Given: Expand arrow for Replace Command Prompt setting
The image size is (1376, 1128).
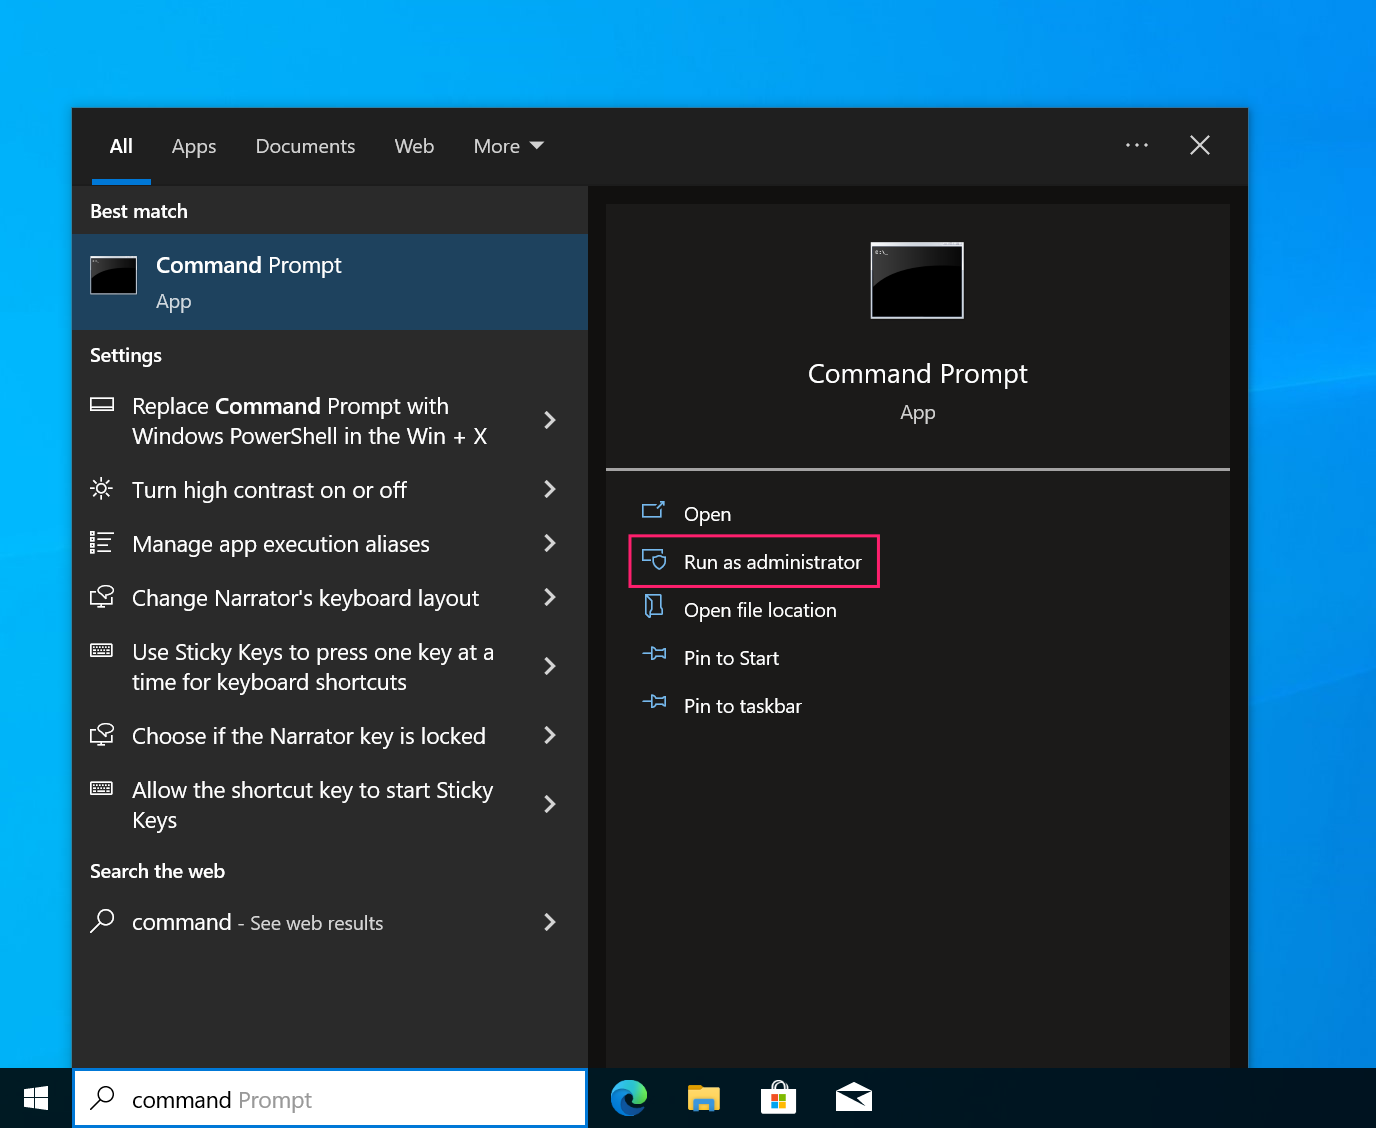Looking at the screenshot, I should (x=549, y=420).
